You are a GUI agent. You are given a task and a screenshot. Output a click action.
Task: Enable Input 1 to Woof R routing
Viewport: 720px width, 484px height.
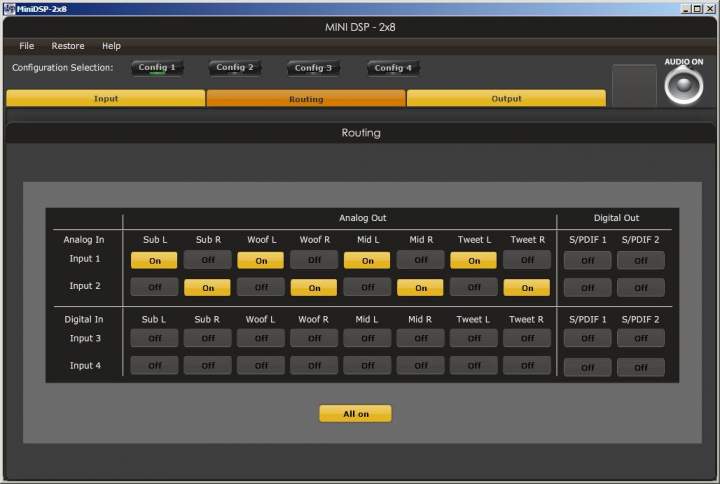314,260
